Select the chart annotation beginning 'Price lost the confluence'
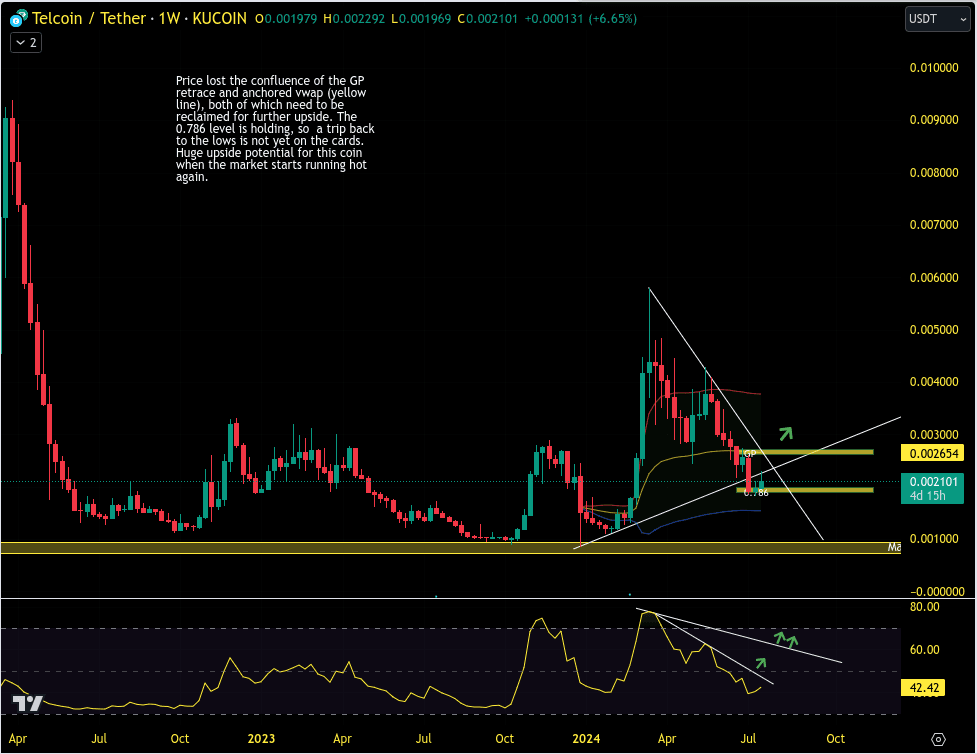This screenshot has width=977, height=754. coord(275,129)
